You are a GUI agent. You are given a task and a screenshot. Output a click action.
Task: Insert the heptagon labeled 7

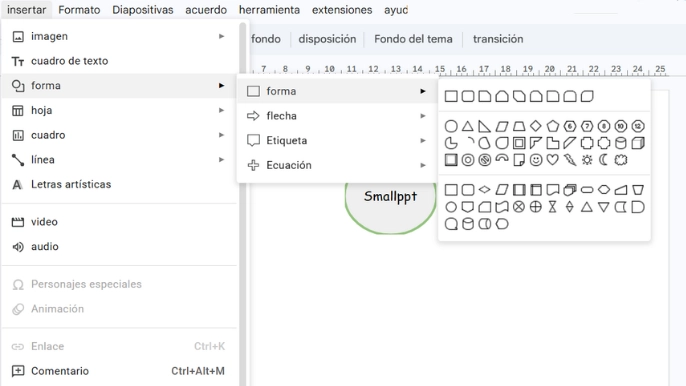pos(587,126)
